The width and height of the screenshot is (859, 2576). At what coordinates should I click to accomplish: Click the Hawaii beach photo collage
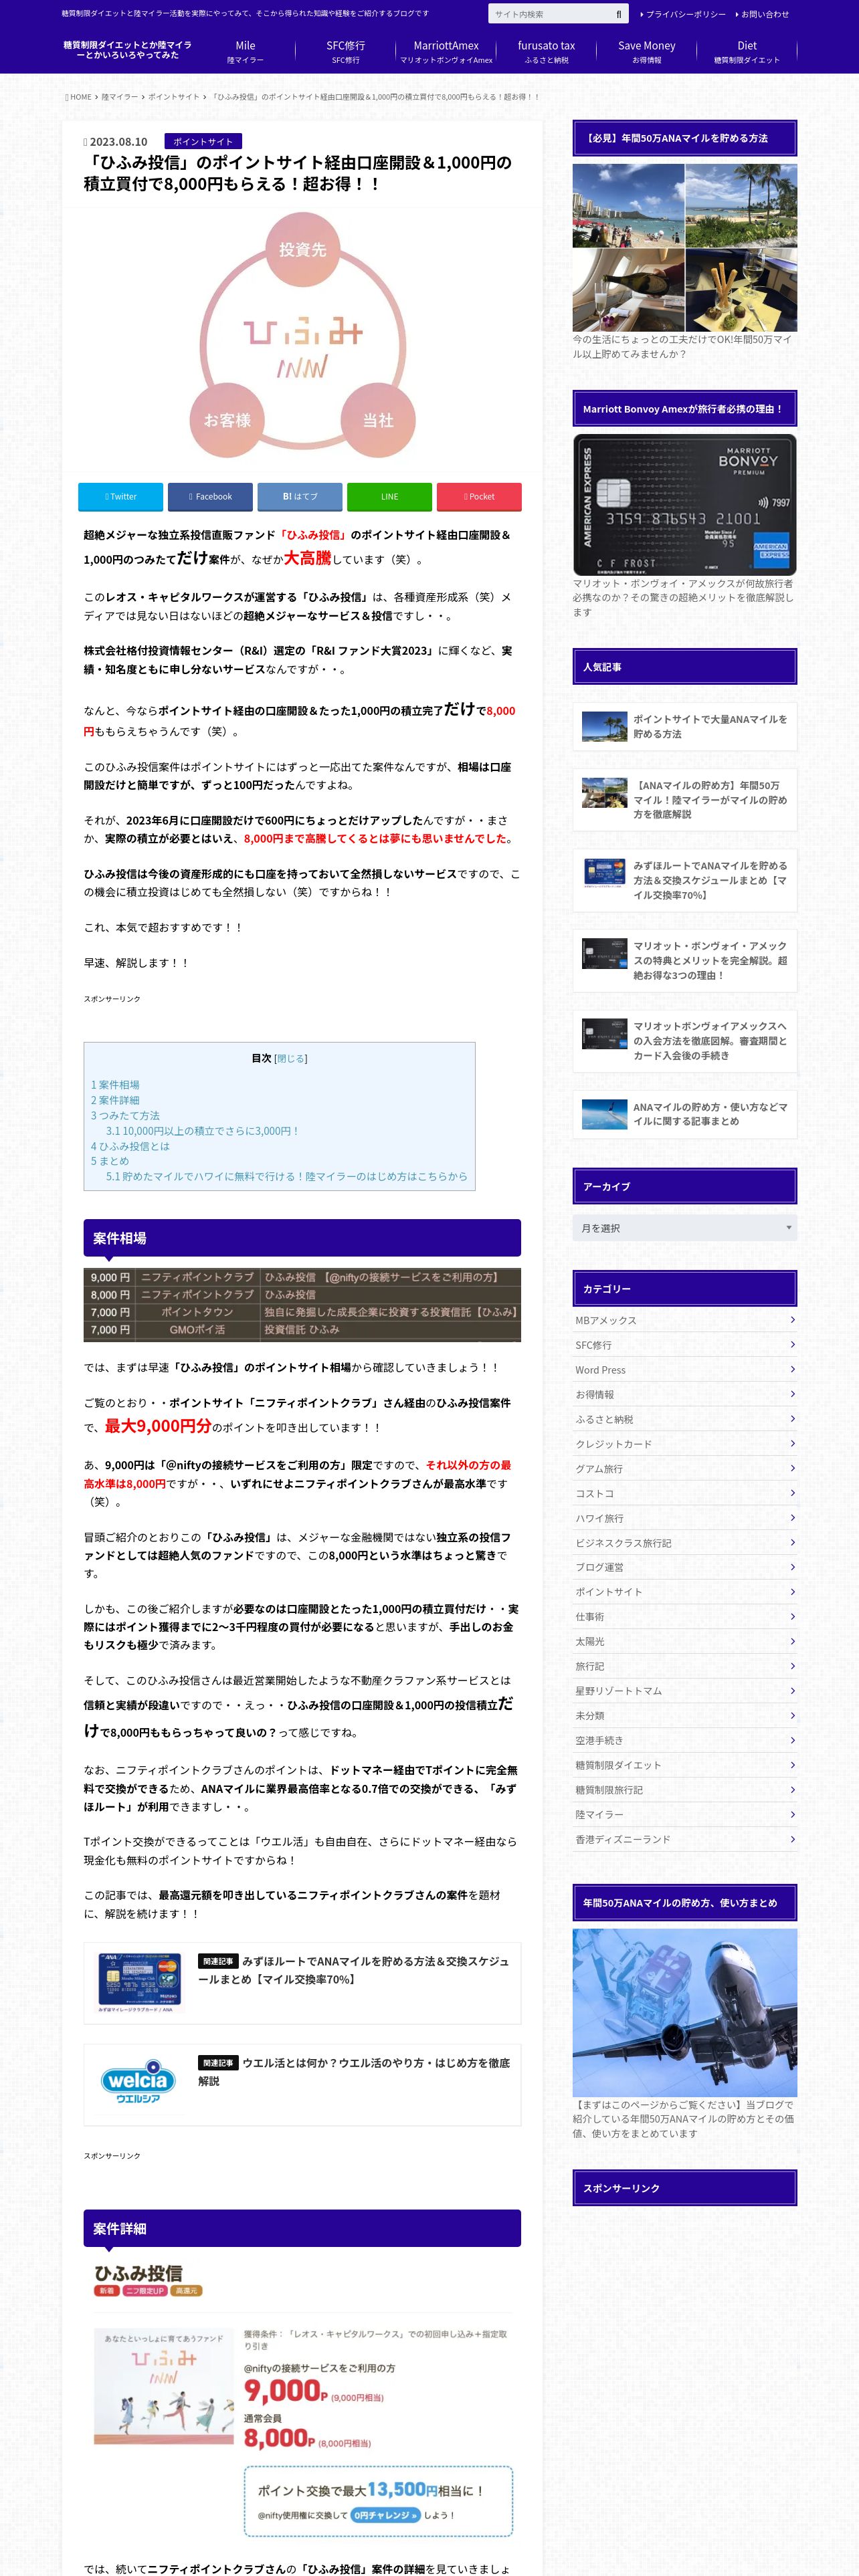pyautogui.click(x=684, y=248)
